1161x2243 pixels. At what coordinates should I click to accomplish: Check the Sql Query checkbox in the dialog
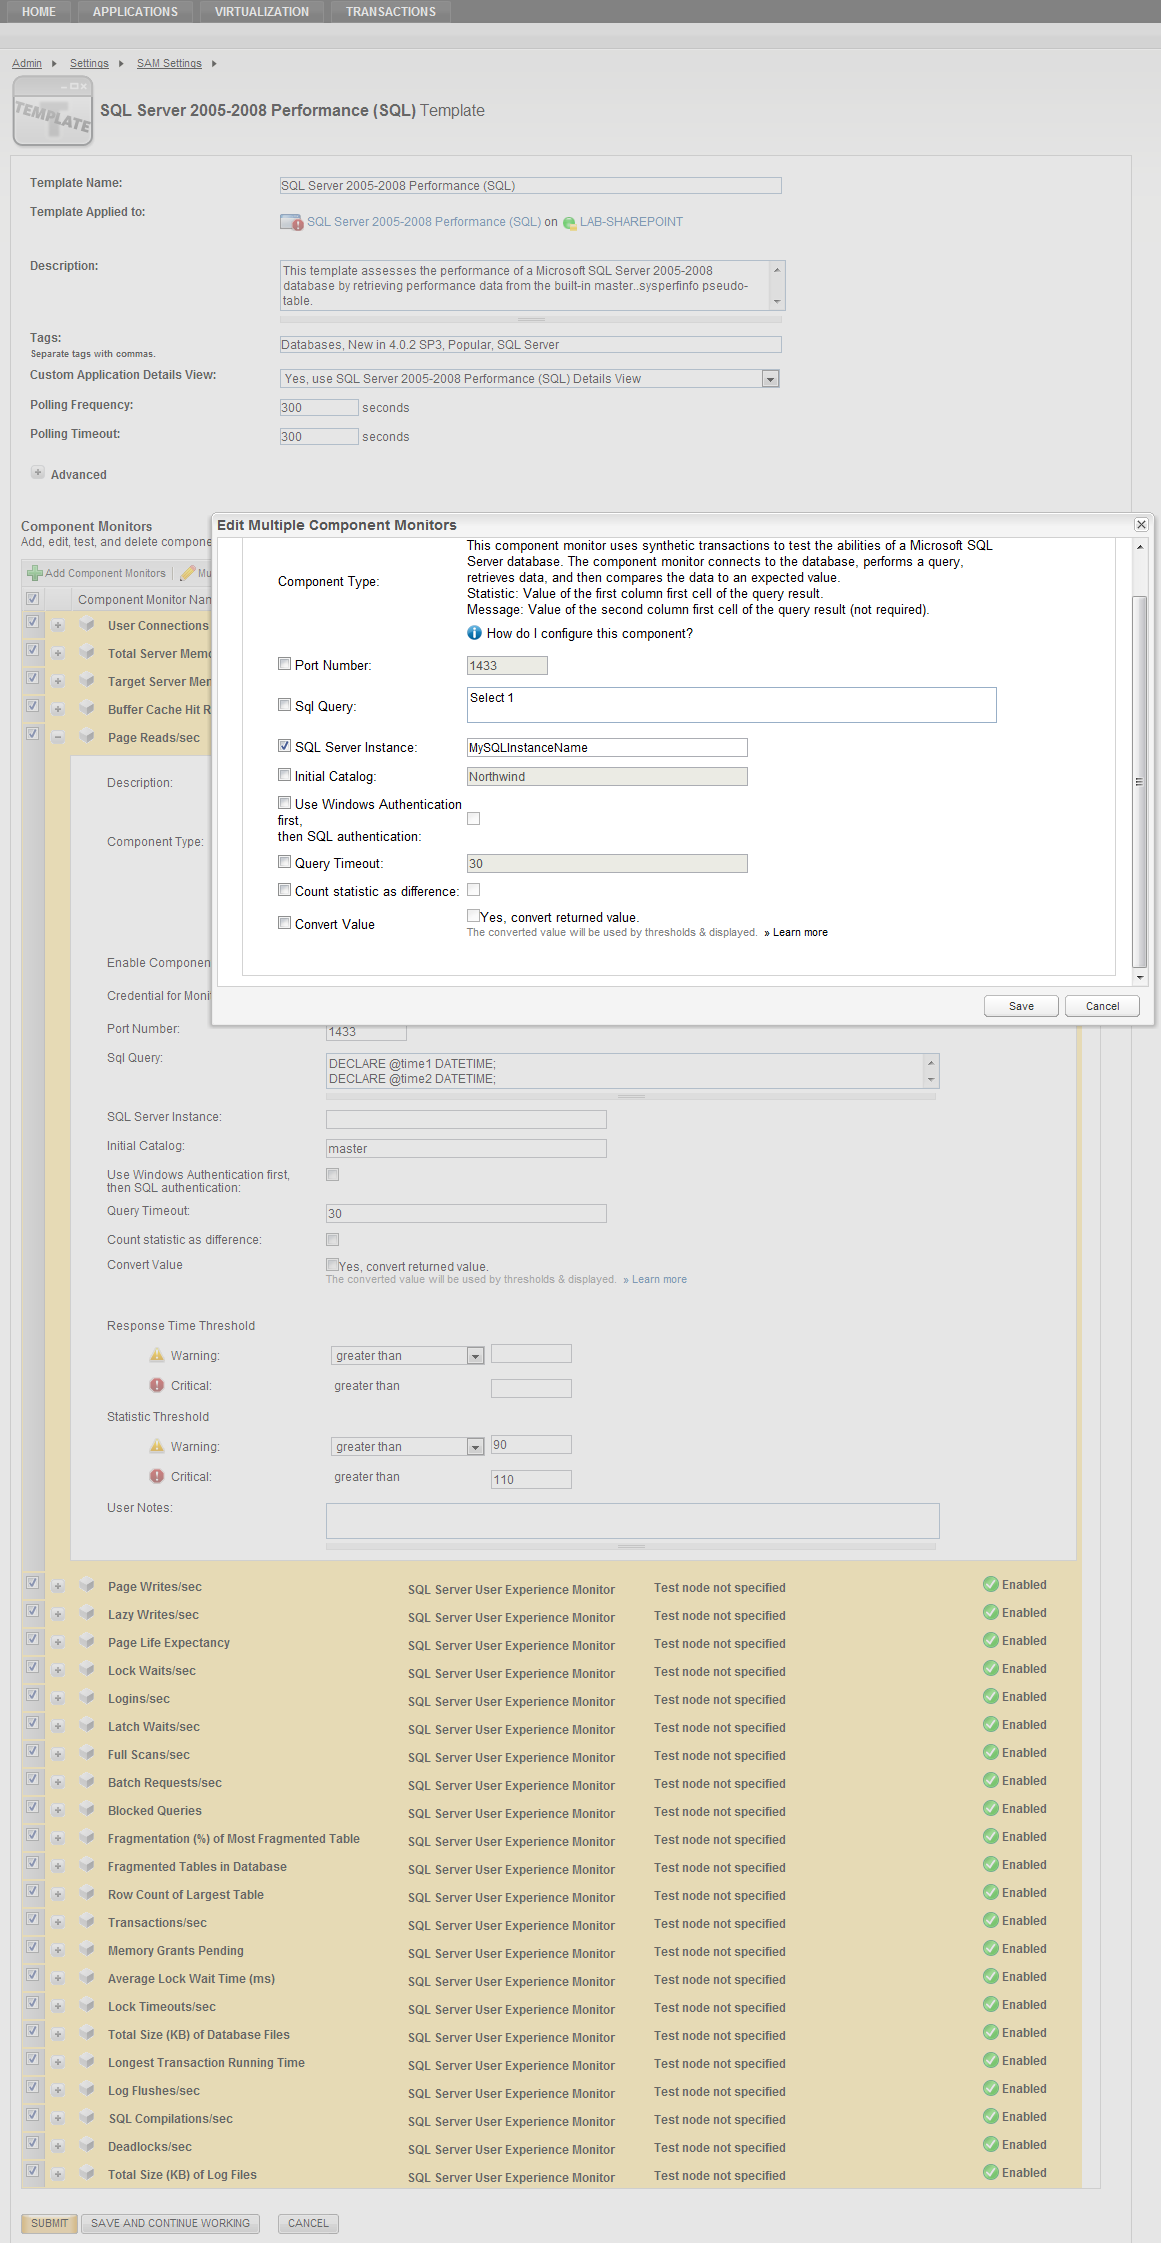coord(284,704)
